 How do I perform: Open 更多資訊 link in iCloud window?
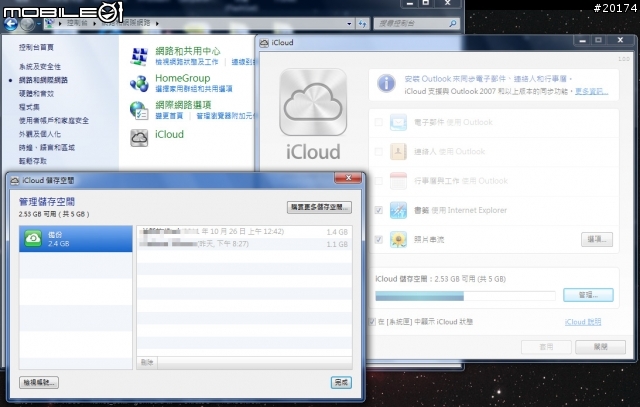coord(591,91)
